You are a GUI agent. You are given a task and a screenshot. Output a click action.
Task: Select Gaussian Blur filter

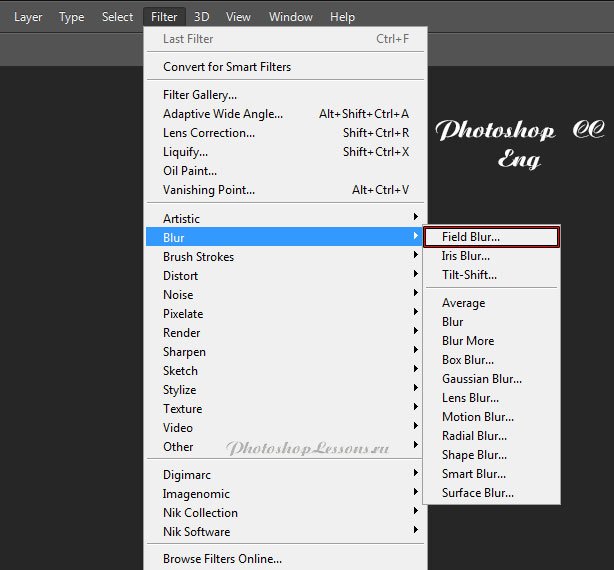[x=481, y=379]
